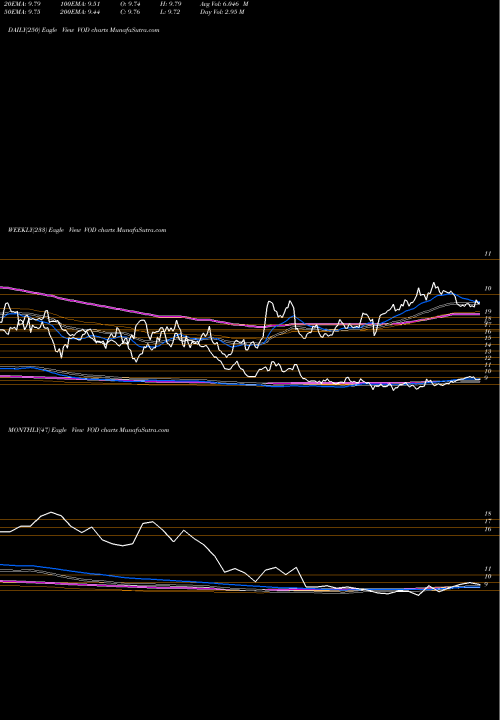500x720 pixels.
Task: Select the open price O: 9.74
Action: 130,4
